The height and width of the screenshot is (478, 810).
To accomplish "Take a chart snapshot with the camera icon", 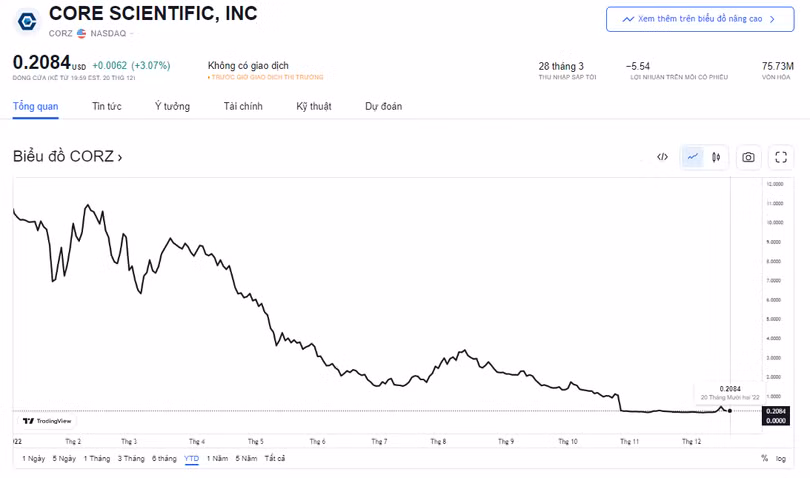I will click(x=748, y=157).
